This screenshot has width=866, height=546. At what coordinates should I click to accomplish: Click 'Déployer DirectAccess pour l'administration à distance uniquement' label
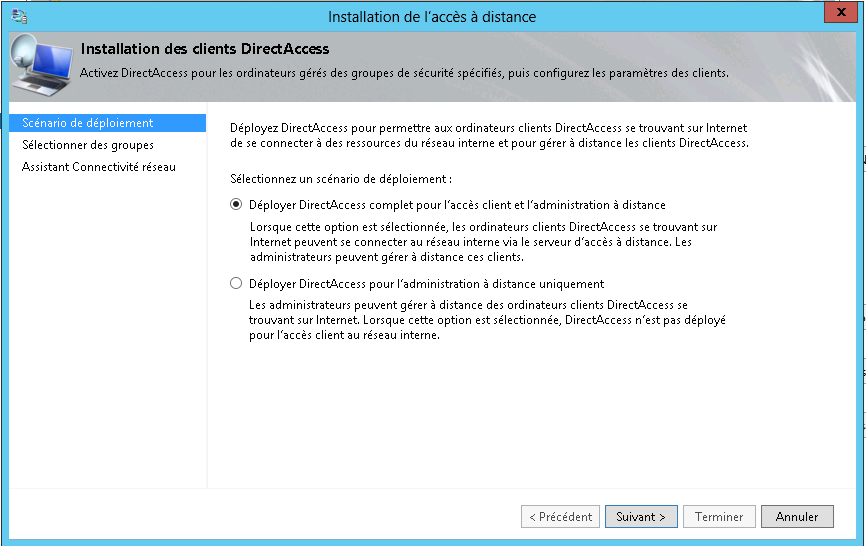pos(426,284)
